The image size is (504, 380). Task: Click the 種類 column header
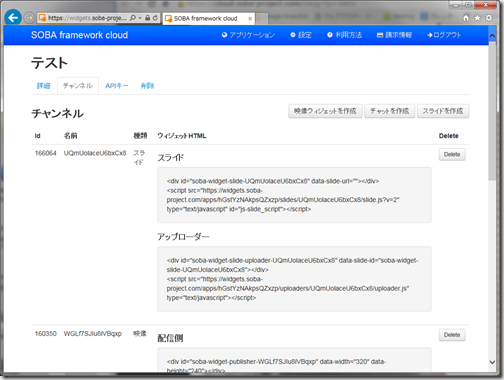pos(140,136)
